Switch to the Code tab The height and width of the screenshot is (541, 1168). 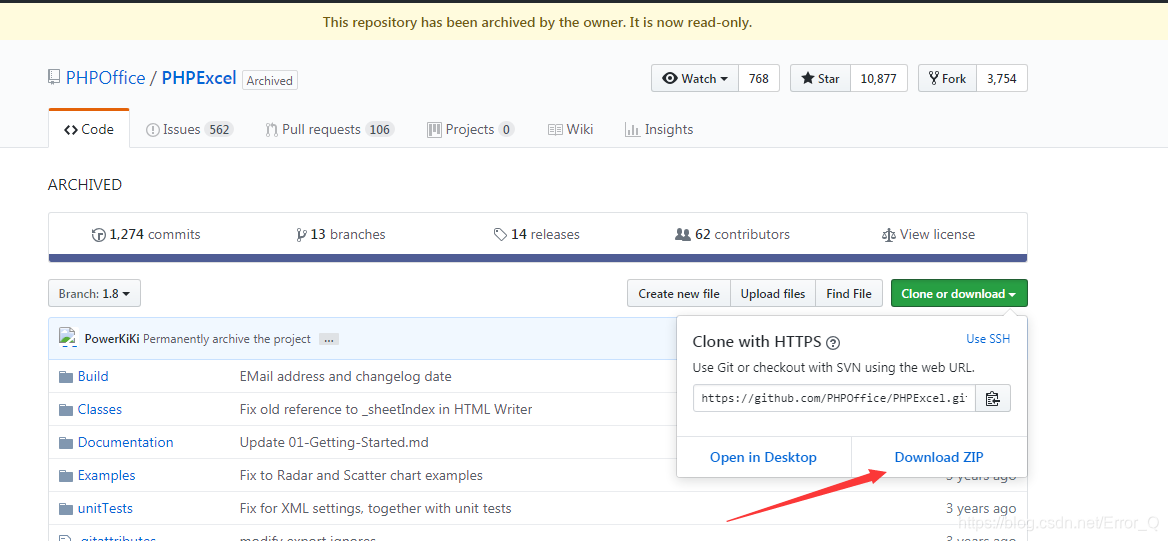click(89, 129)
